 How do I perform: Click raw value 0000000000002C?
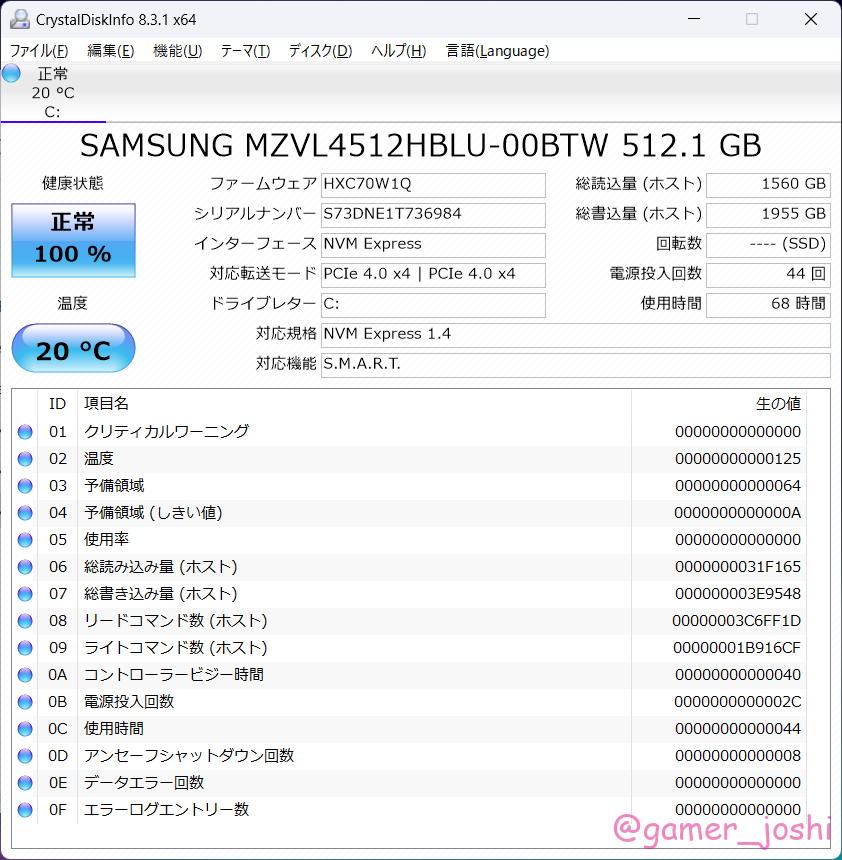click(738, 701)
